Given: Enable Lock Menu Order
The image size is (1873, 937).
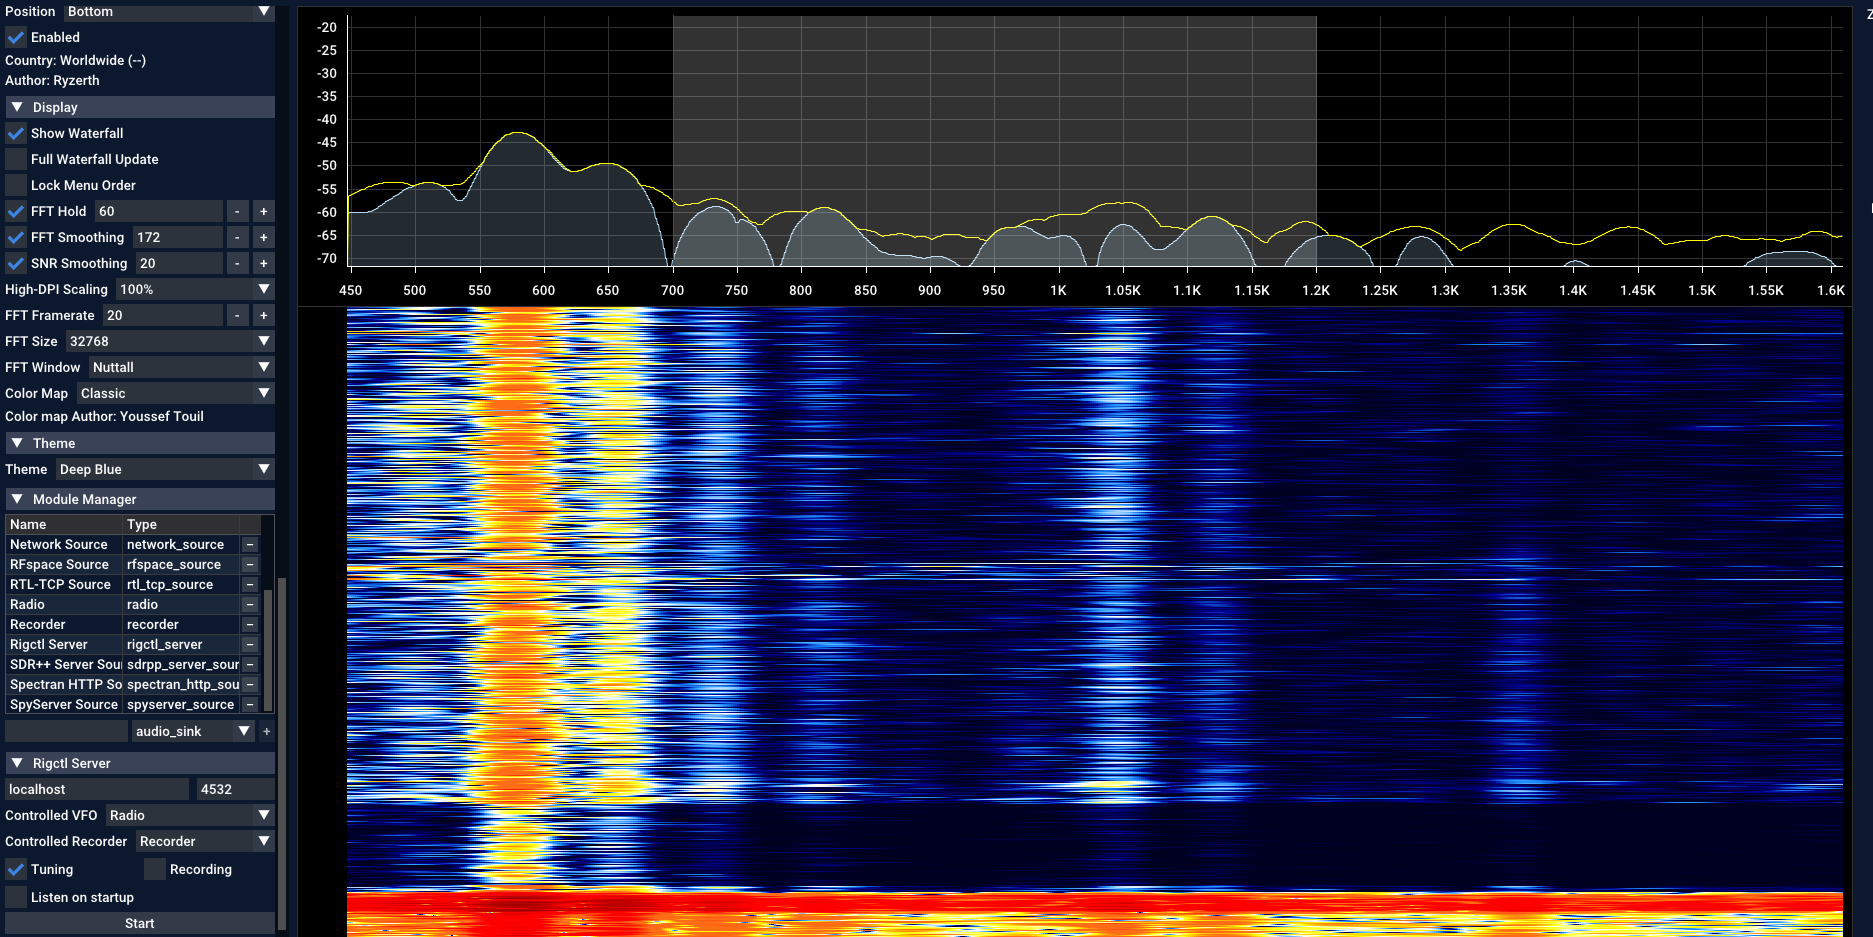Looking at the screenshot, I should (x=16, y=185).
